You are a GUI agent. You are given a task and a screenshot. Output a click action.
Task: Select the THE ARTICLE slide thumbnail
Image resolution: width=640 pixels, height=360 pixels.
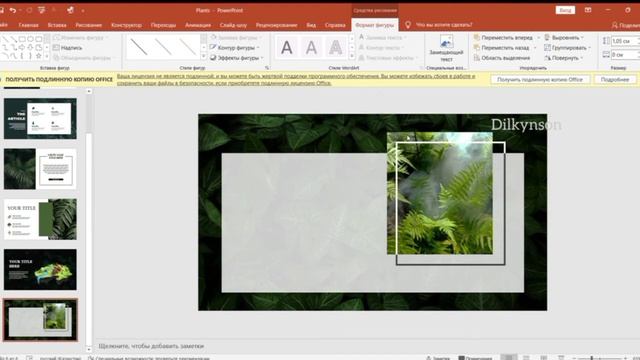40,118
